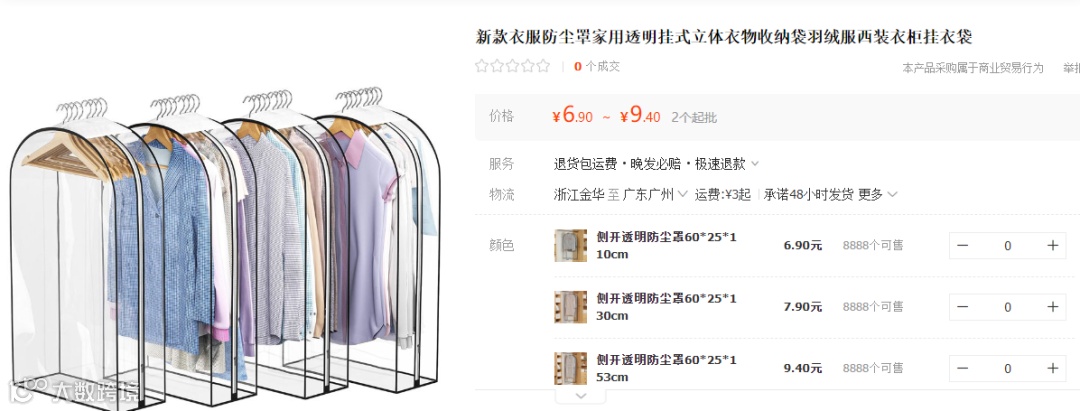Increase quantity for the 110cm dust cover

tap(1052, 246)
